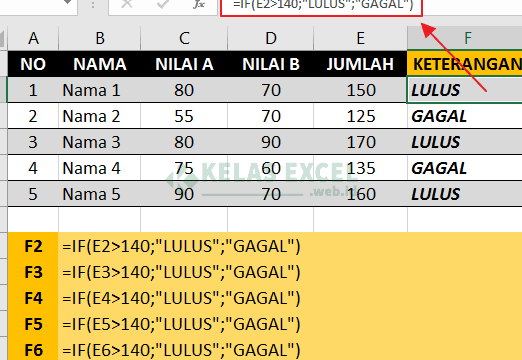Click the formula text with E6>140
Screen dimensions: 522x360
[x=181, y=350]
